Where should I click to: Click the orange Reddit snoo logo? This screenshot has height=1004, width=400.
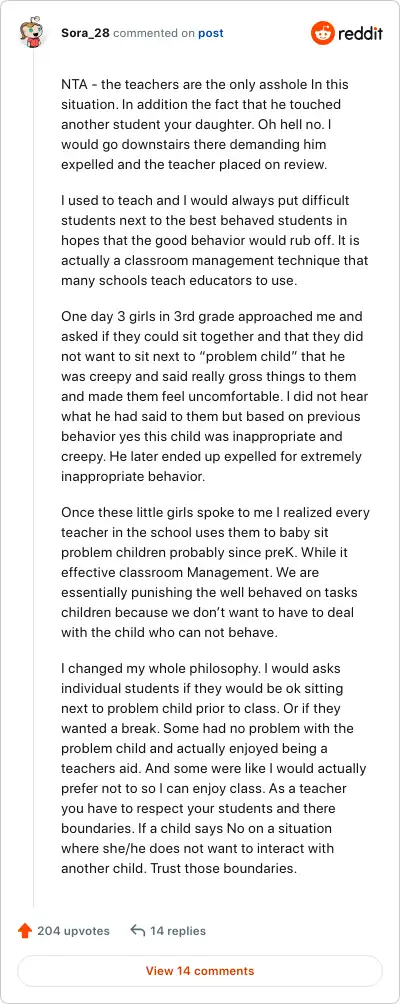click(x=323, y=33)
